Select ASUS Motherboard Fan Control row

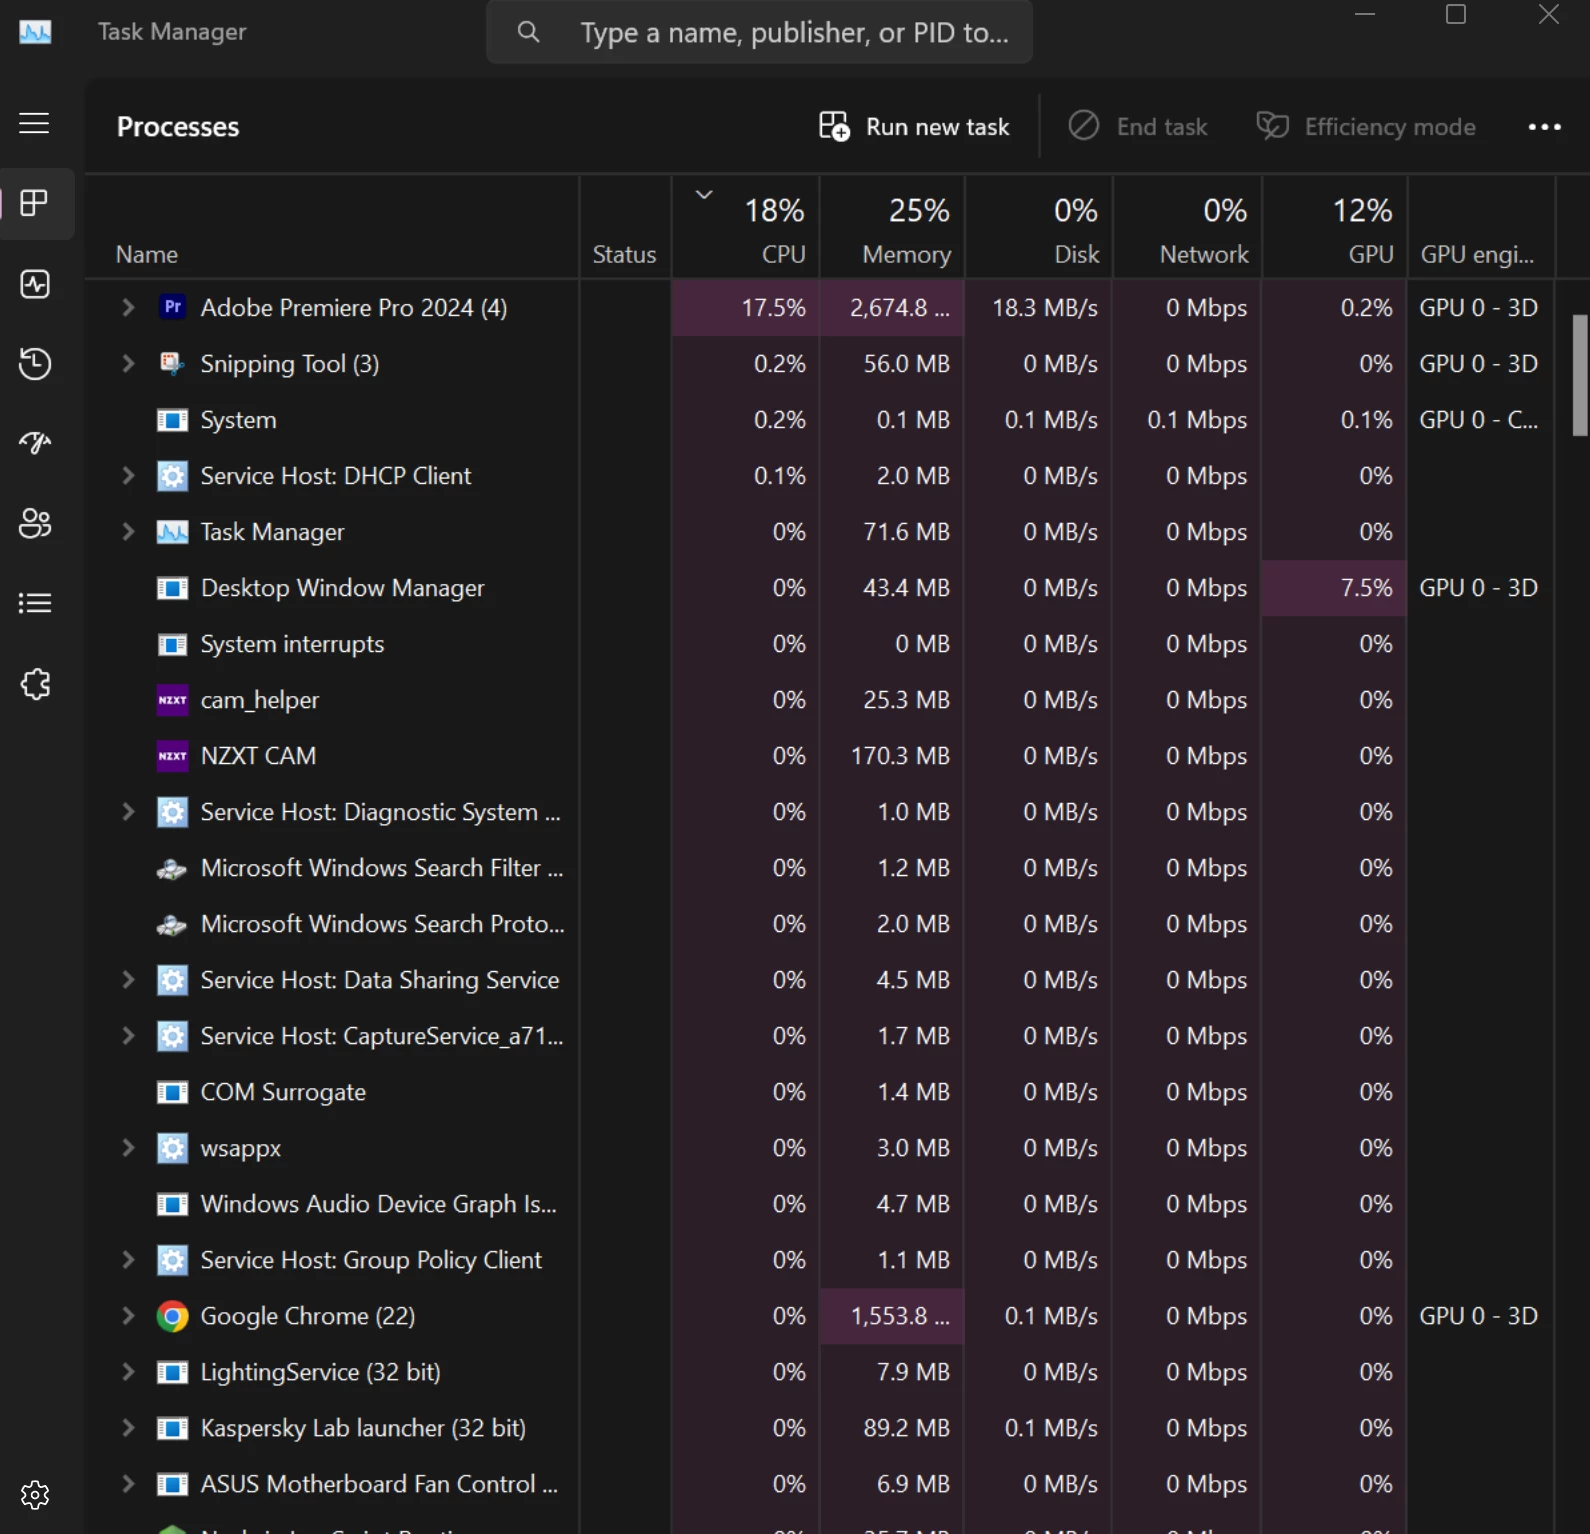pyautogui.click(x=820, y=1484)
